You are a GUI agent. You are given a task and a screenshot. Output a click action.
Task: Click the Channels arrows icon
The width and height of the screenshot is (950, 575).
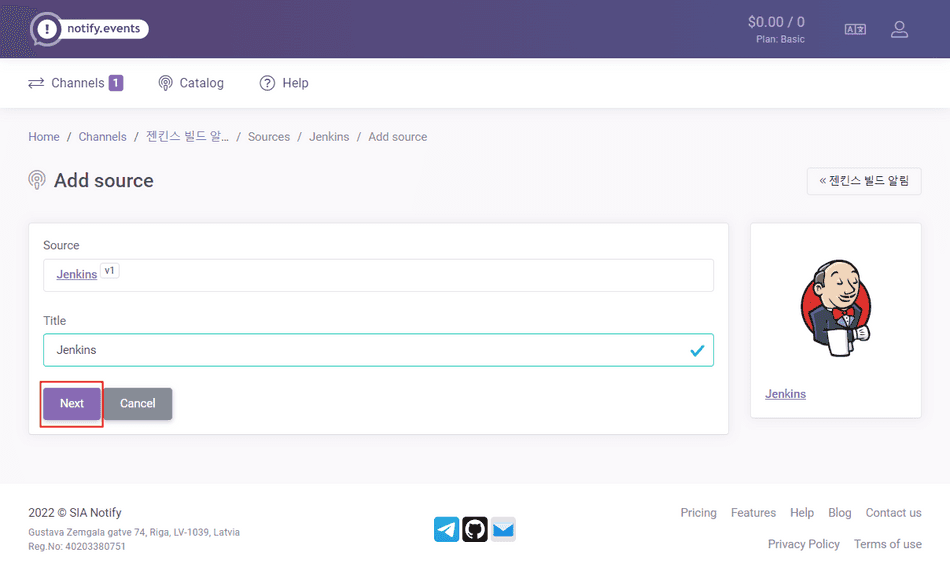point(36,83)
